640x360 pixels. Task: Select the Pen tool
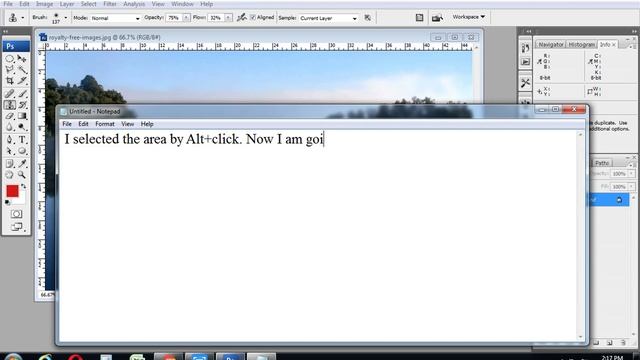pos(9,140)
